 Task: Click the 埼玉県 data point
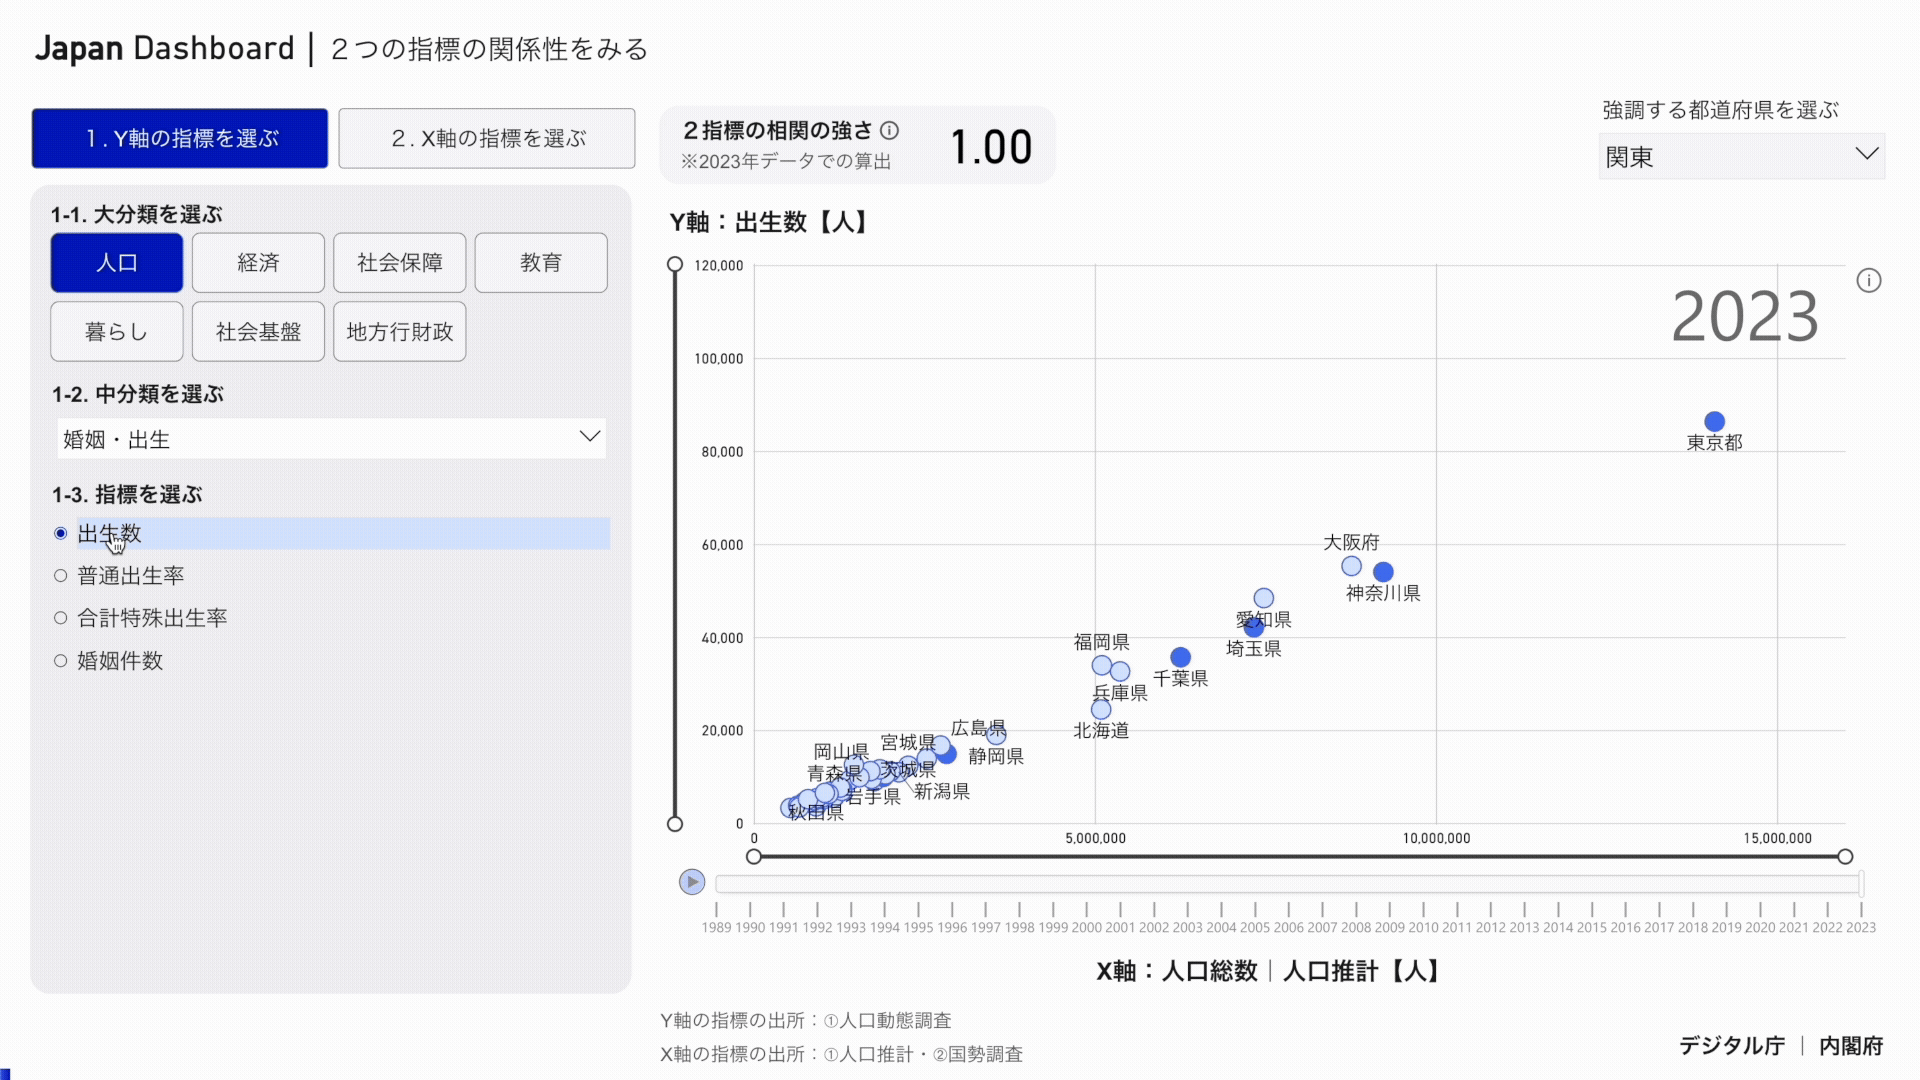click(1254, 628)
